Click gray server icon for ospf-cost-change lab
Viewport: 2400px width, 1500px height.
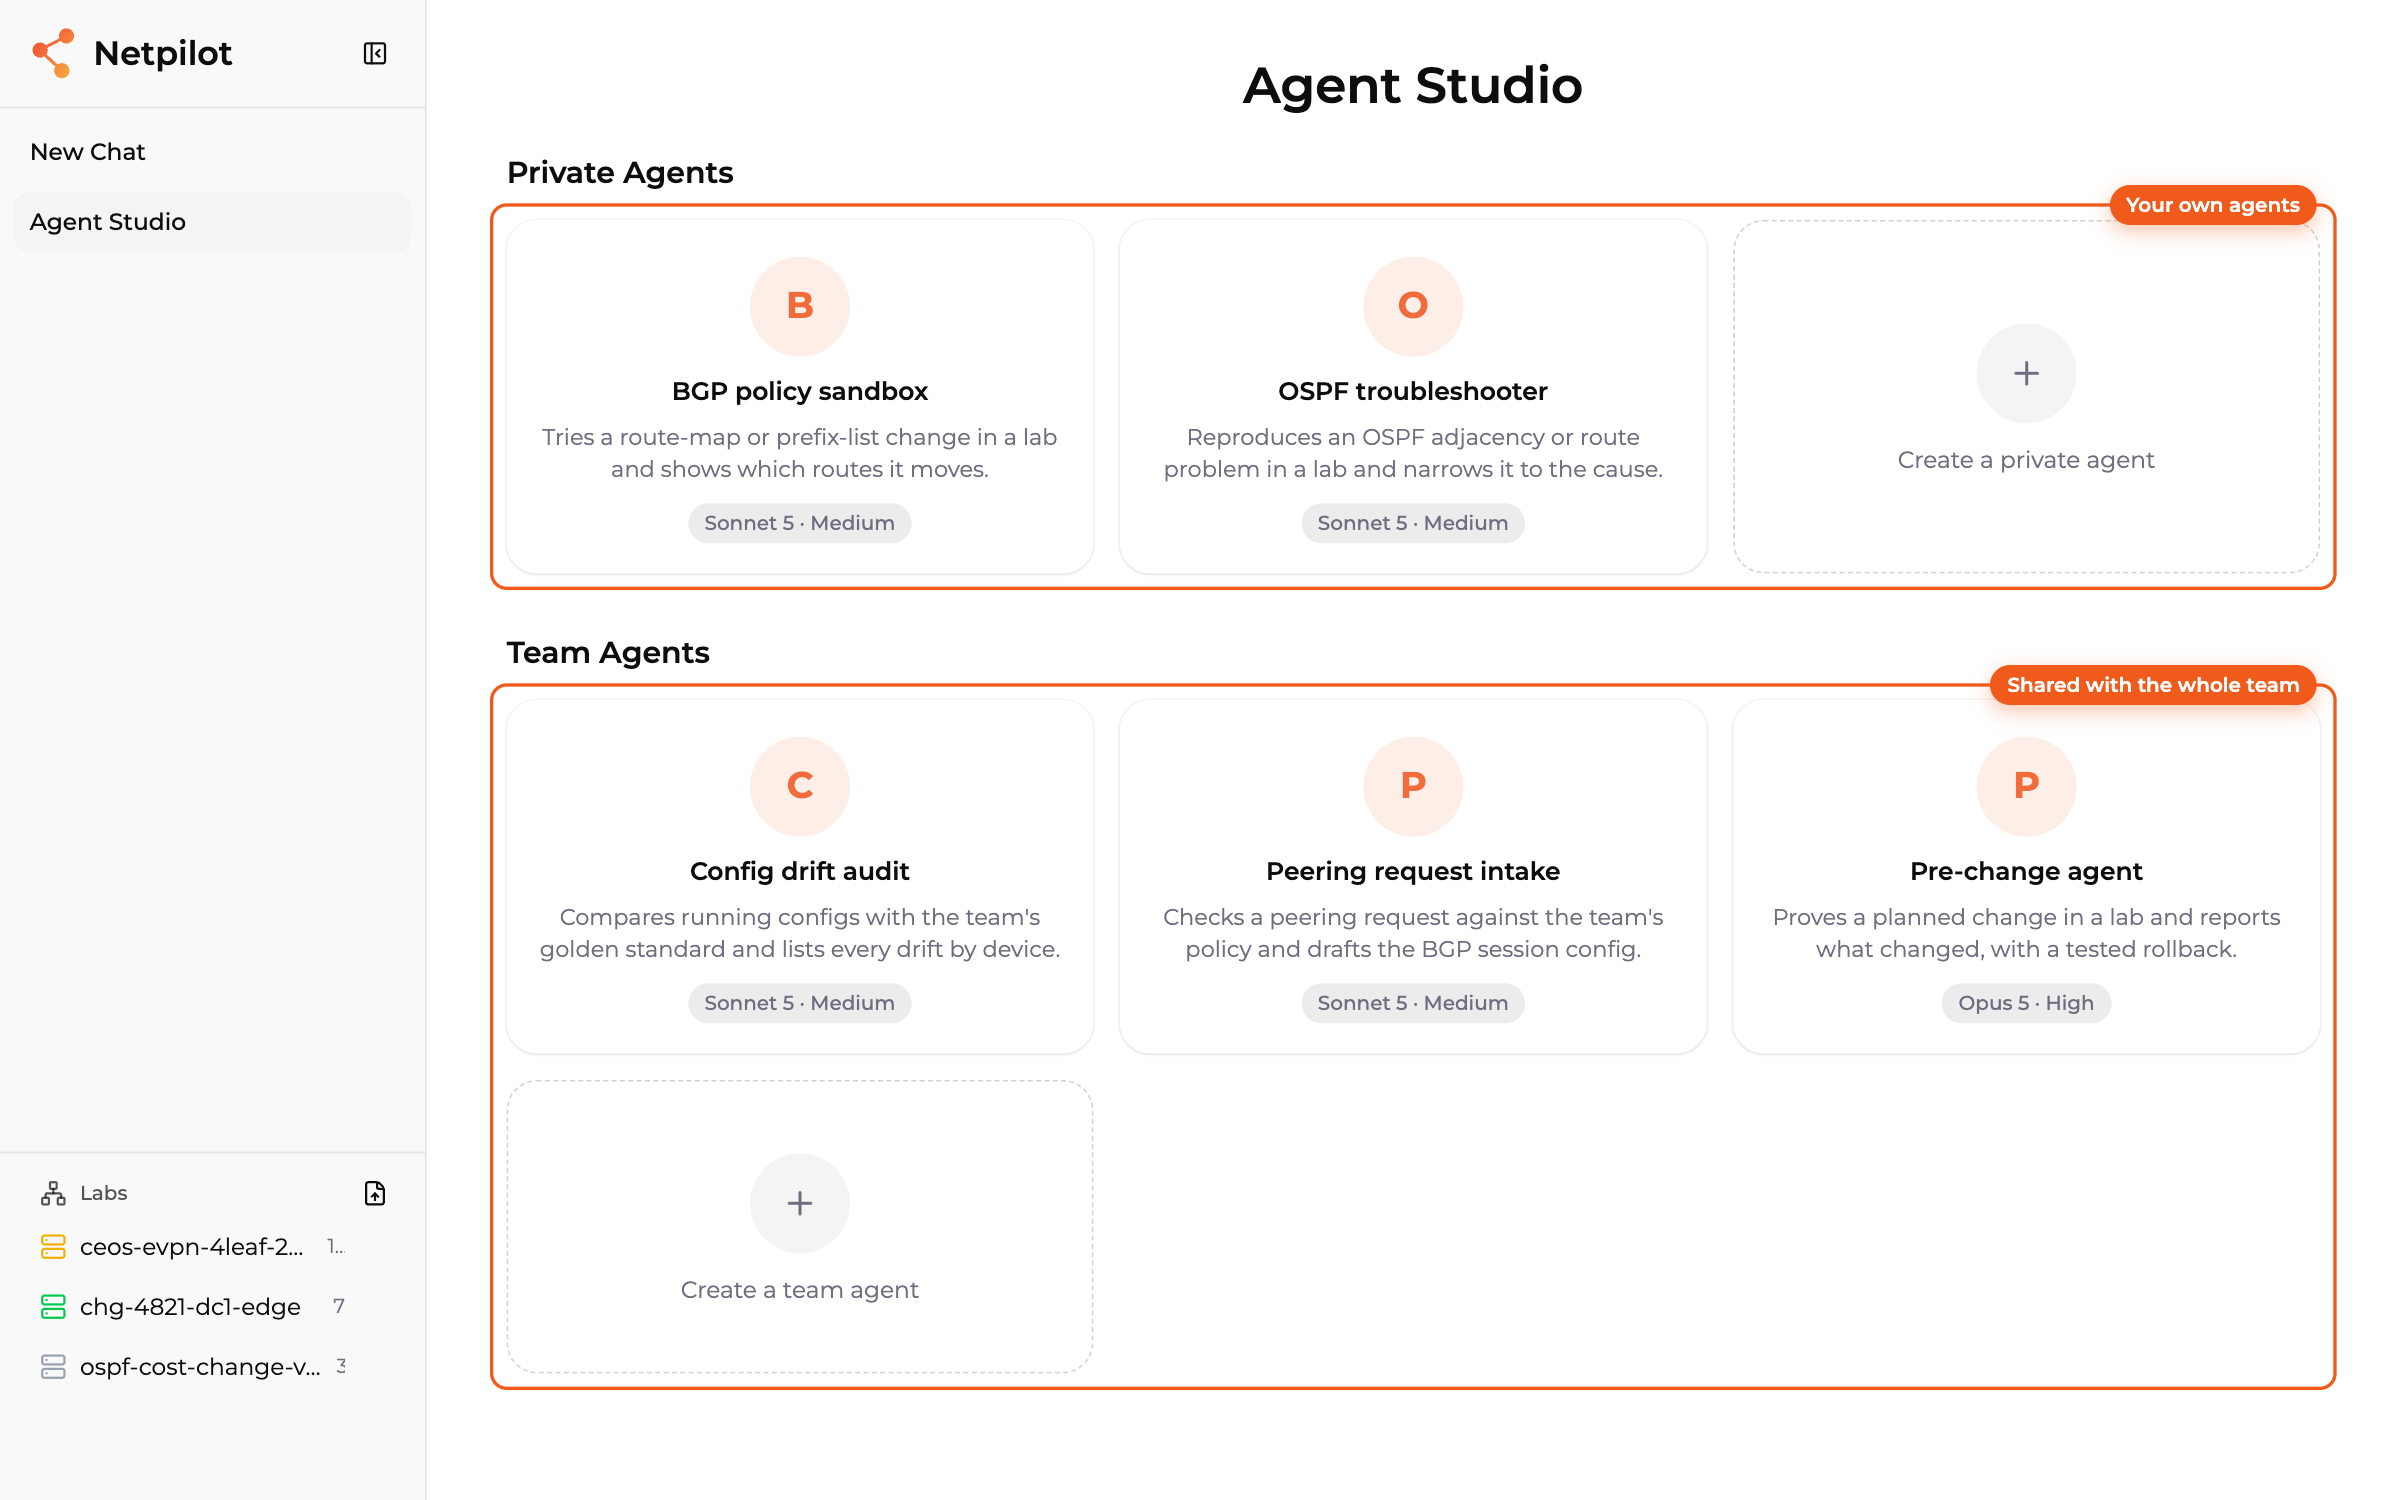[x=53, y=1367]
